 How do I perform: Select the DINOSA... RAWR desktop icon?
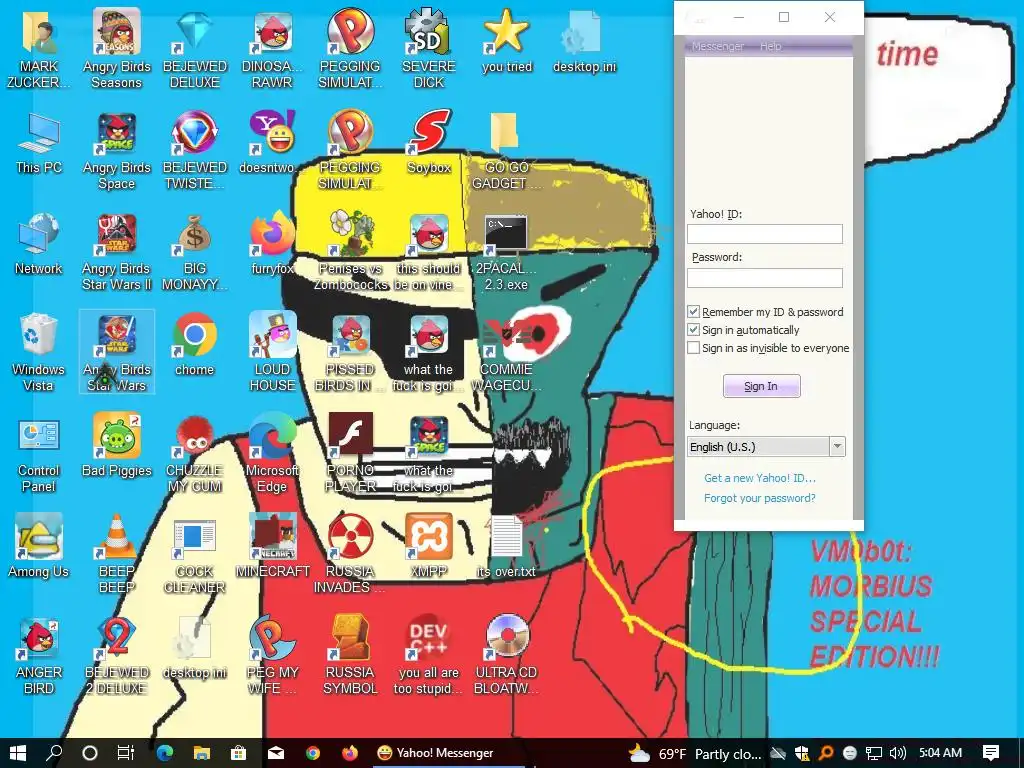click(272, 49)
